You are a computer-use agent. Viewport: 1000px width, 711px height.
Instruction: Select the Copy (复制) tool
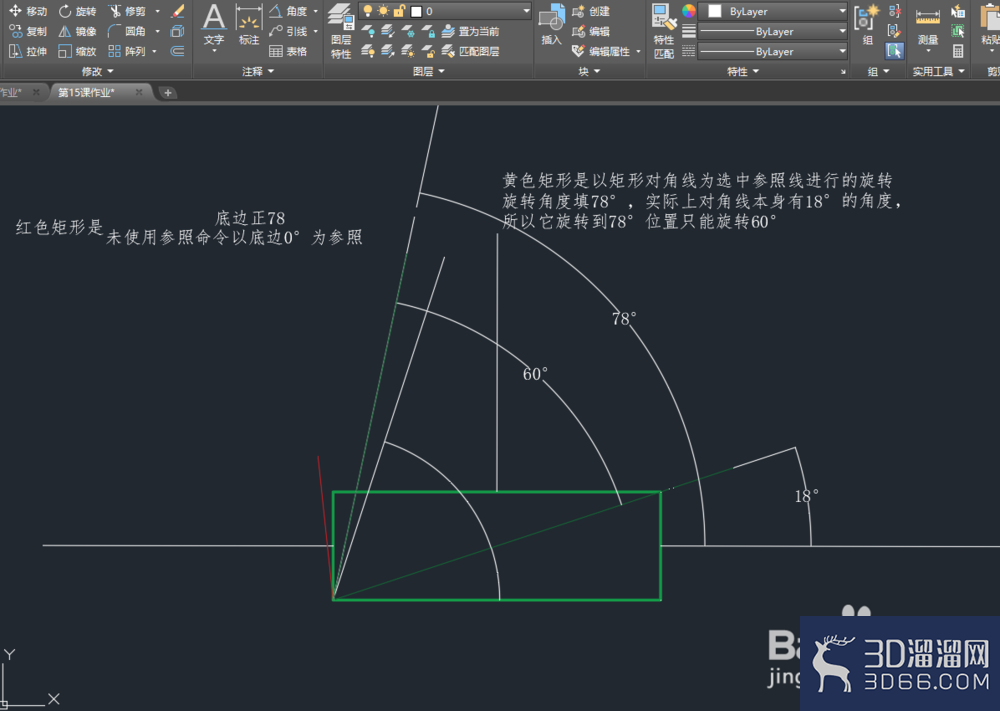(28, 31)
